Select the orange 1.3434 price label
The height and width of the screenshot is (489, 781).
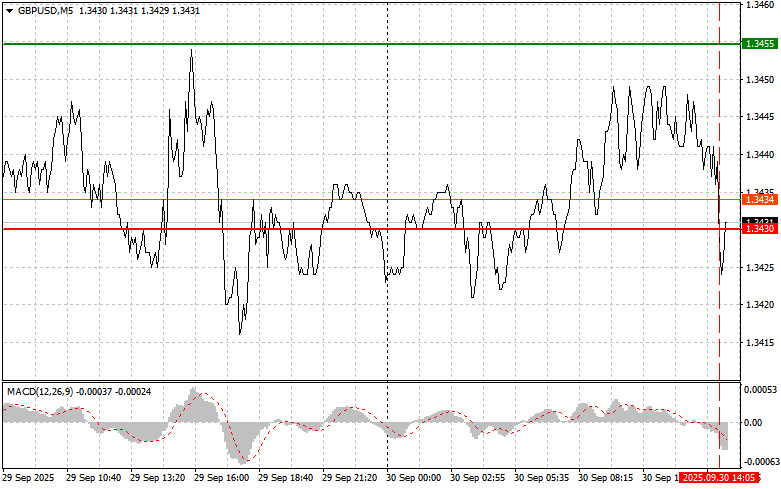click(x=759, y=200)
